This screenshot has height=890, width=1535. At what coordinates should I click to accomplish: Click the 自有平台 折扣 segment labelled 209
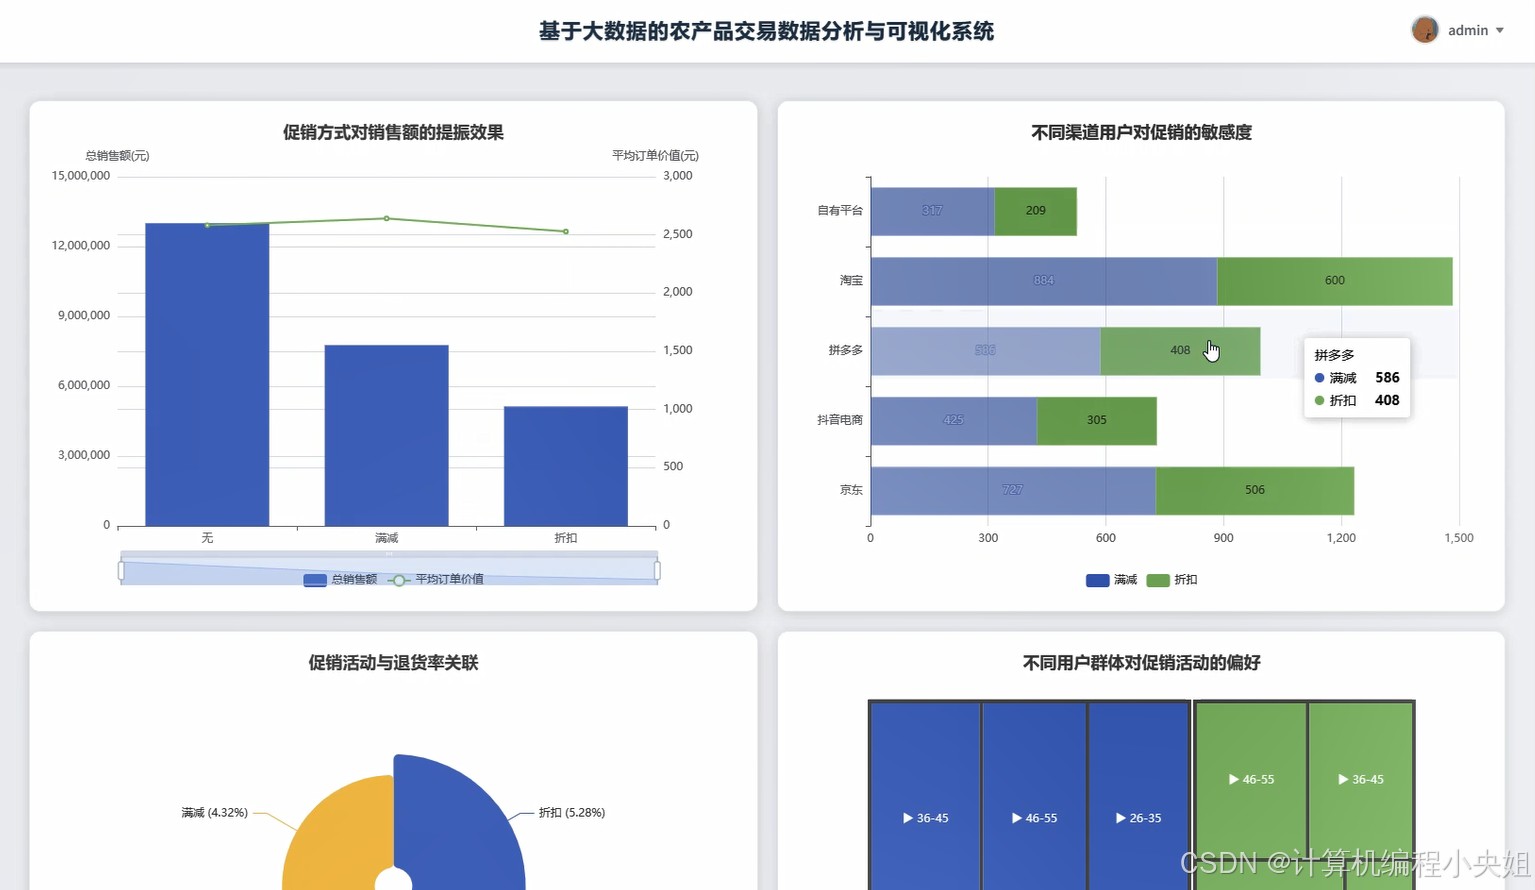click(1036, 211)
